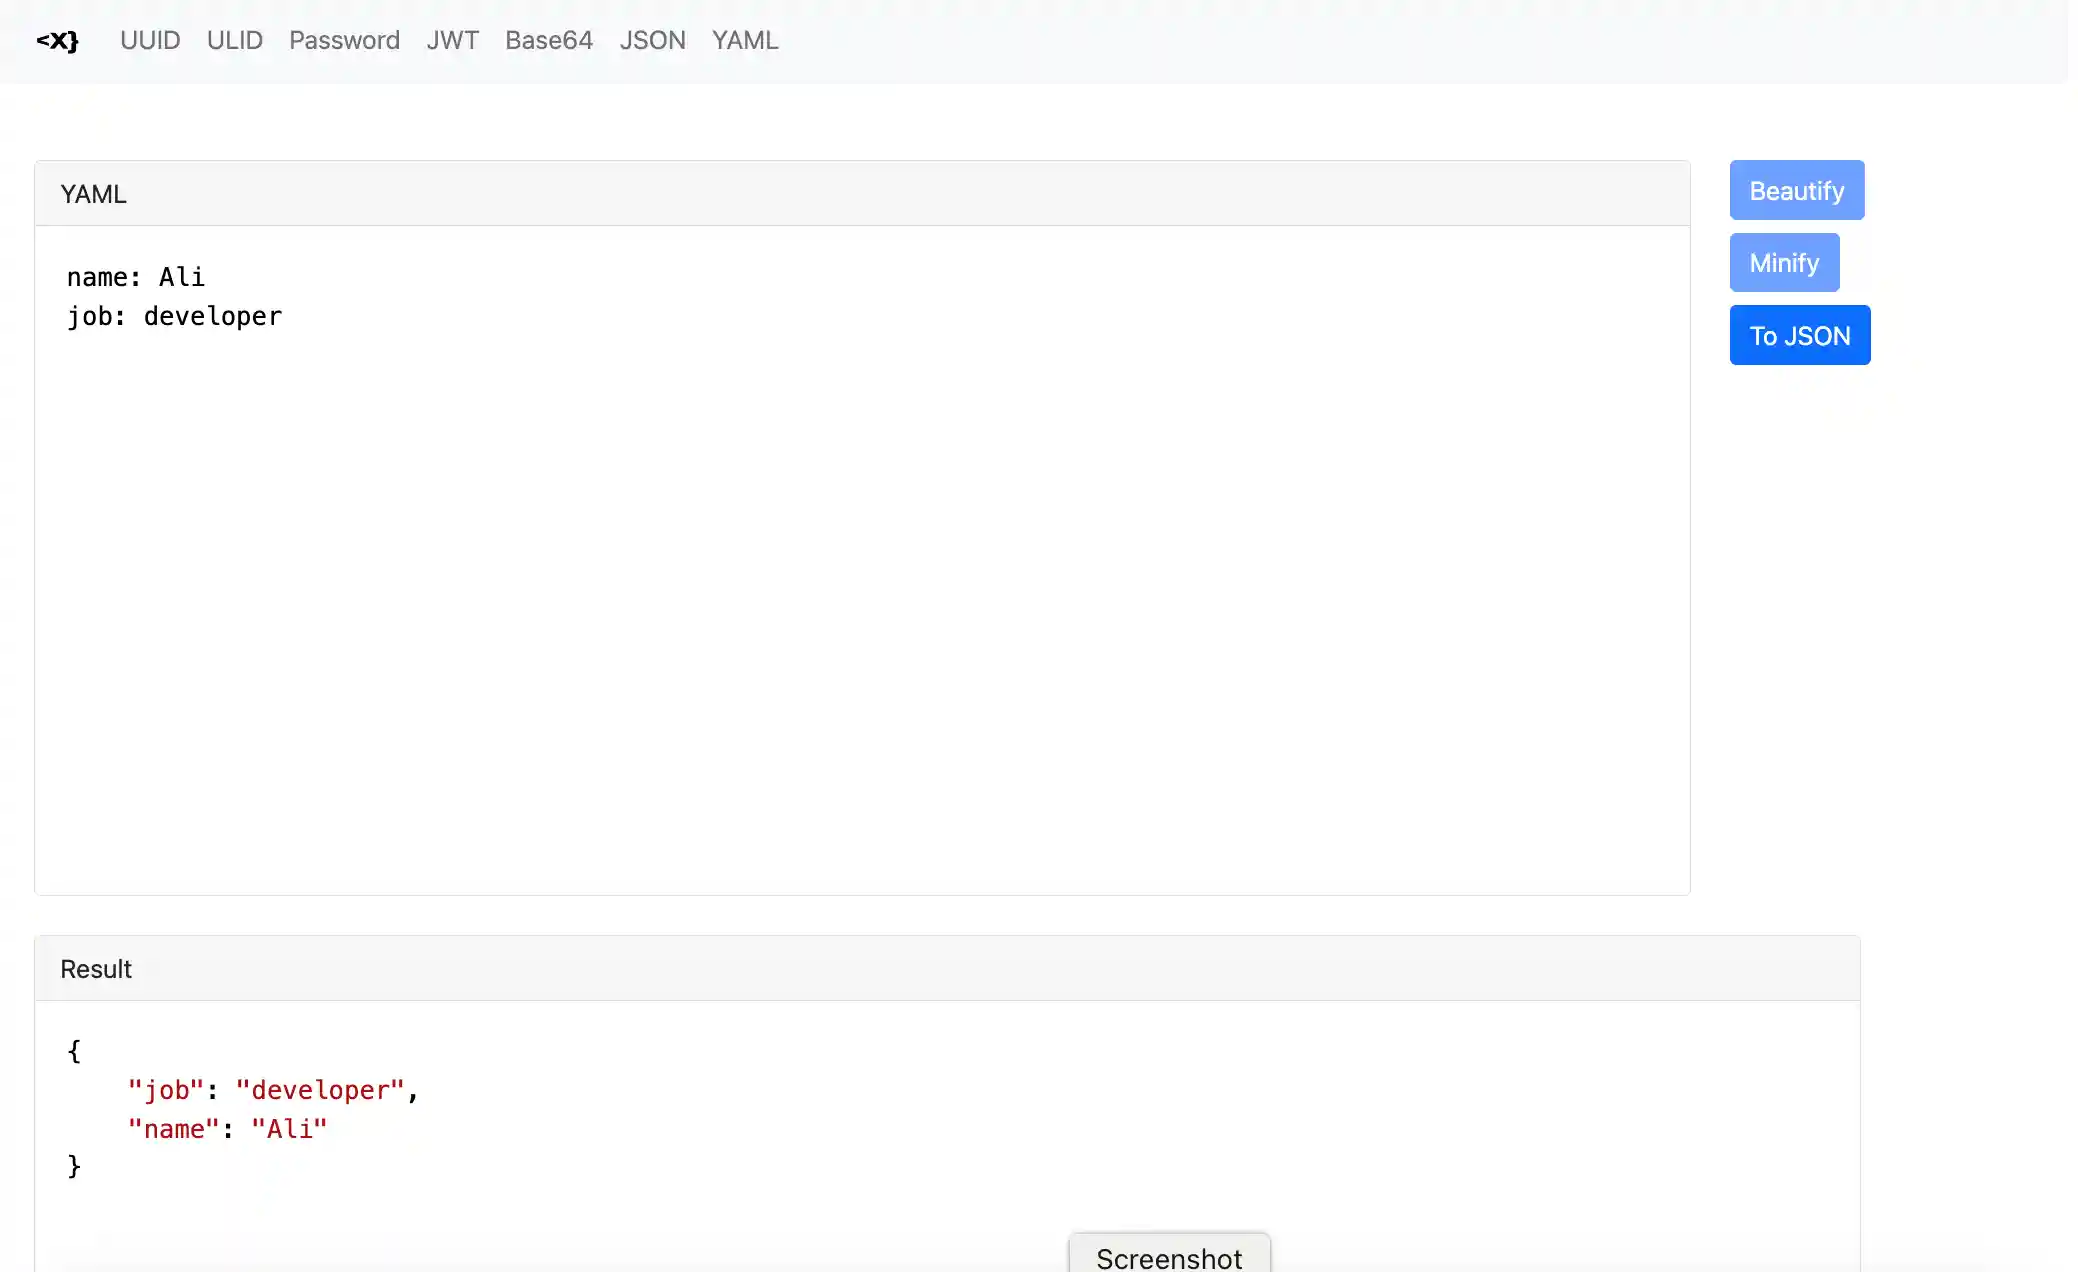Click the Result panel header
2078x1272 pixels.
(945, 969)
